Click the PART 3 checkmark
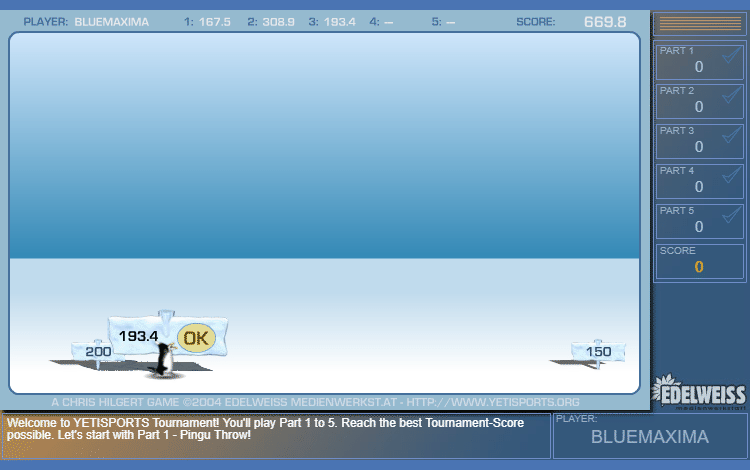The height and width of the screenshot is (470, 750). [x=732, y=135]
